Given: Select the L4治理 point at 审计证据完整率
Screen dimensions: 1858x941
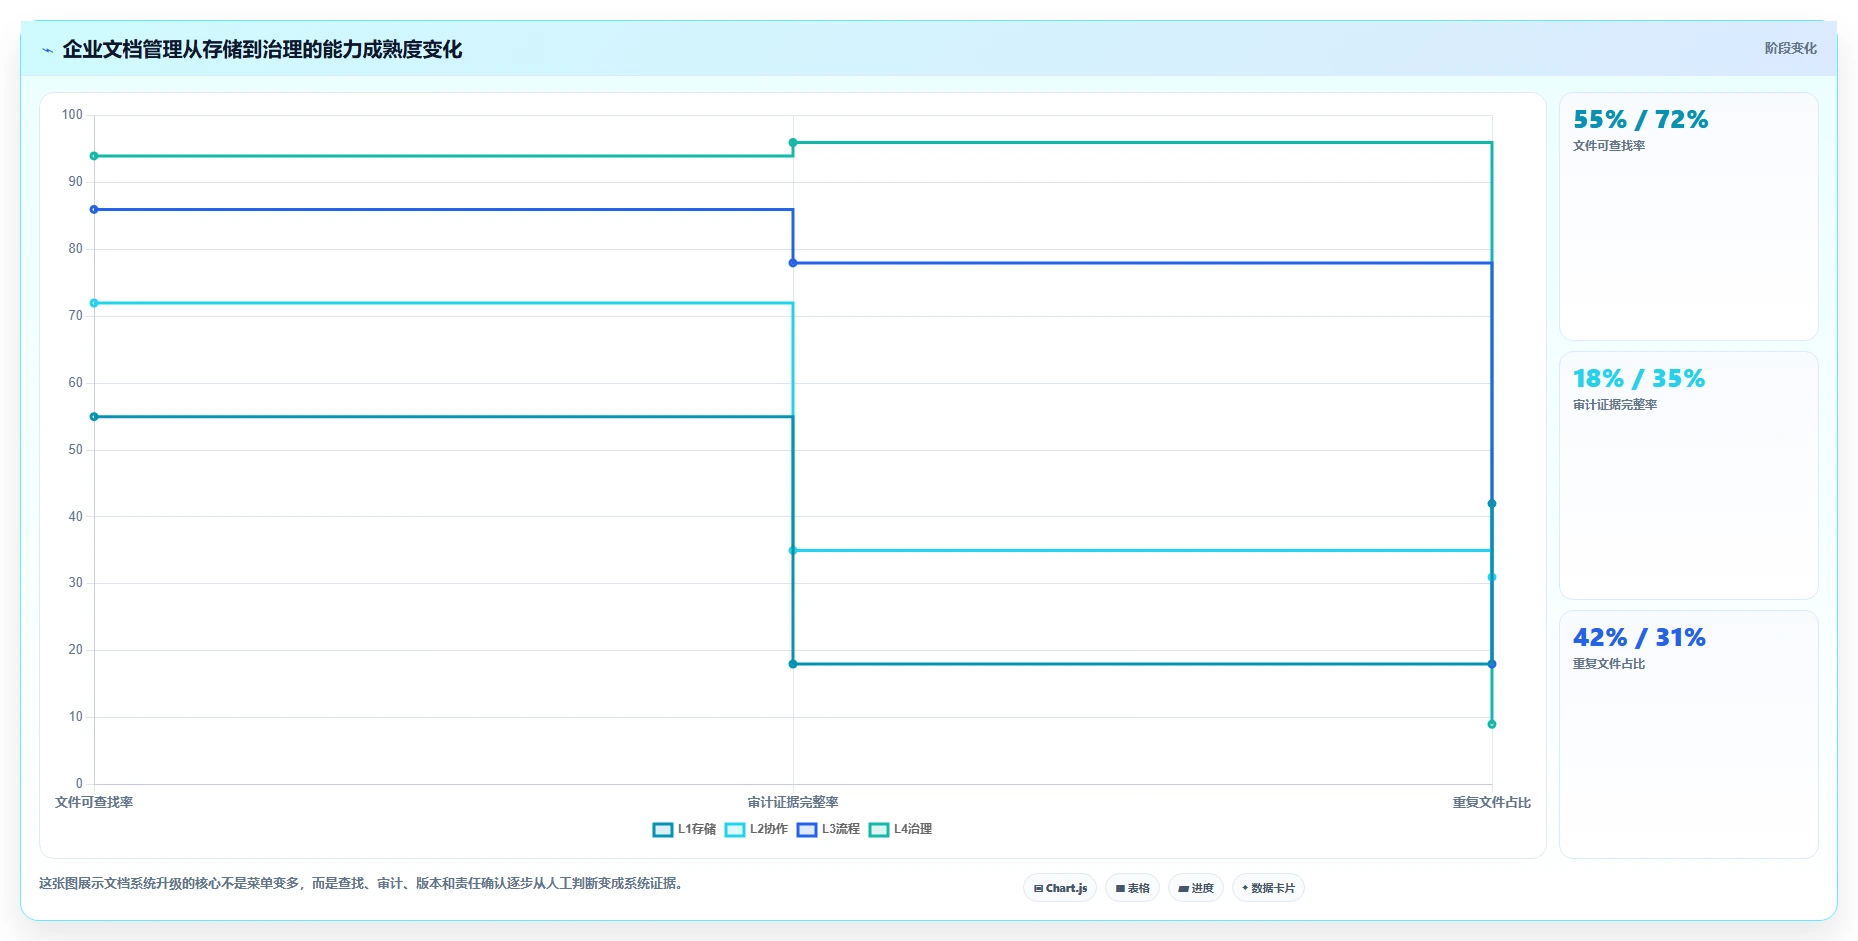Looking at the screenshot, I should point(793,143).
